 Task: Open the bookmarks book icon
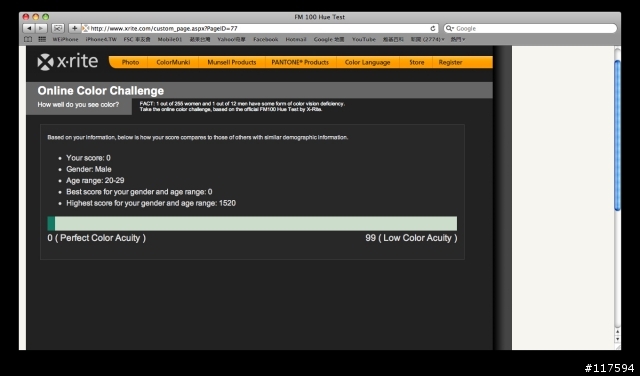tap(28, 40)
